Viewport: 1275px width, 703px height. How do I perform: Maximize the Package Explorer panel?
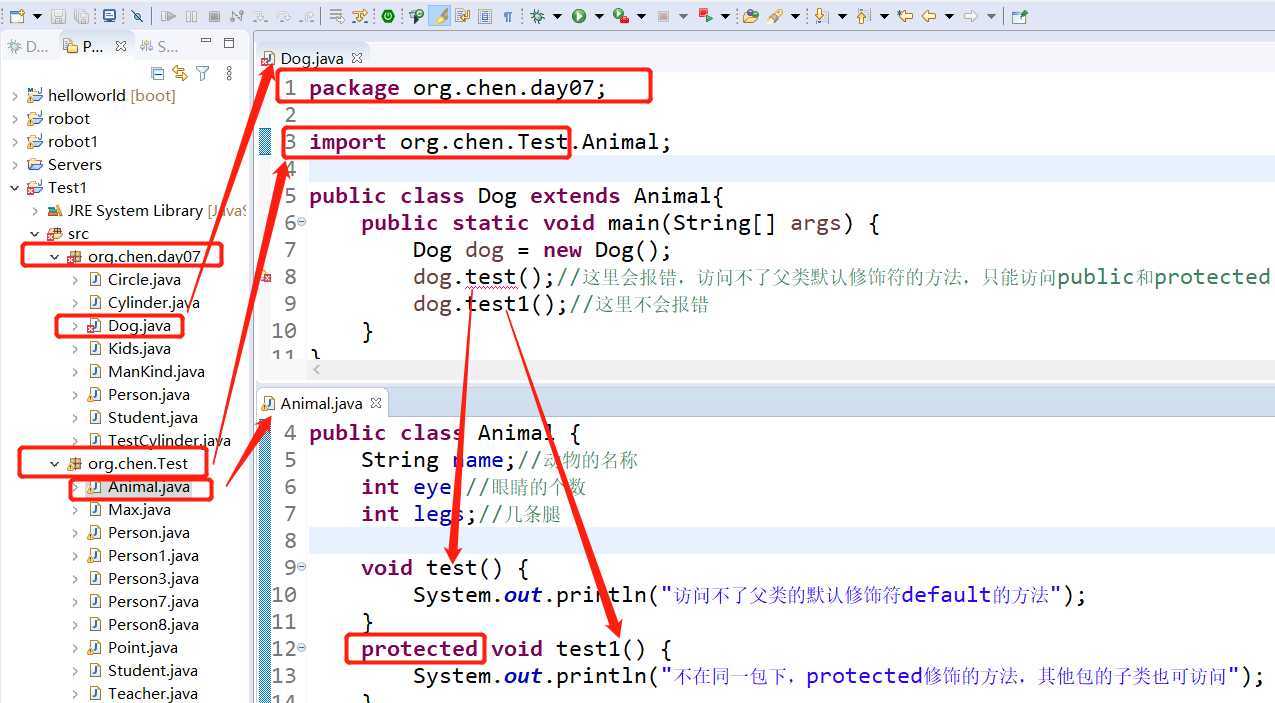(x=229, y=43)
